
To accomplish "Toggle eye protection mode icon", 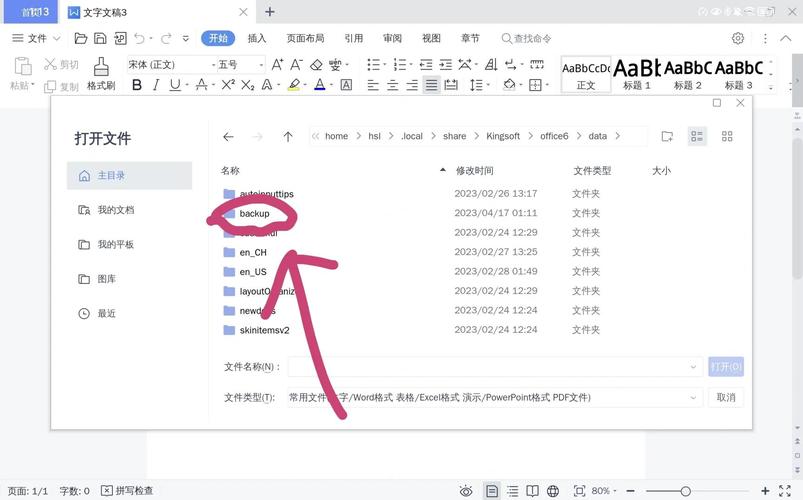I will 466,491.
